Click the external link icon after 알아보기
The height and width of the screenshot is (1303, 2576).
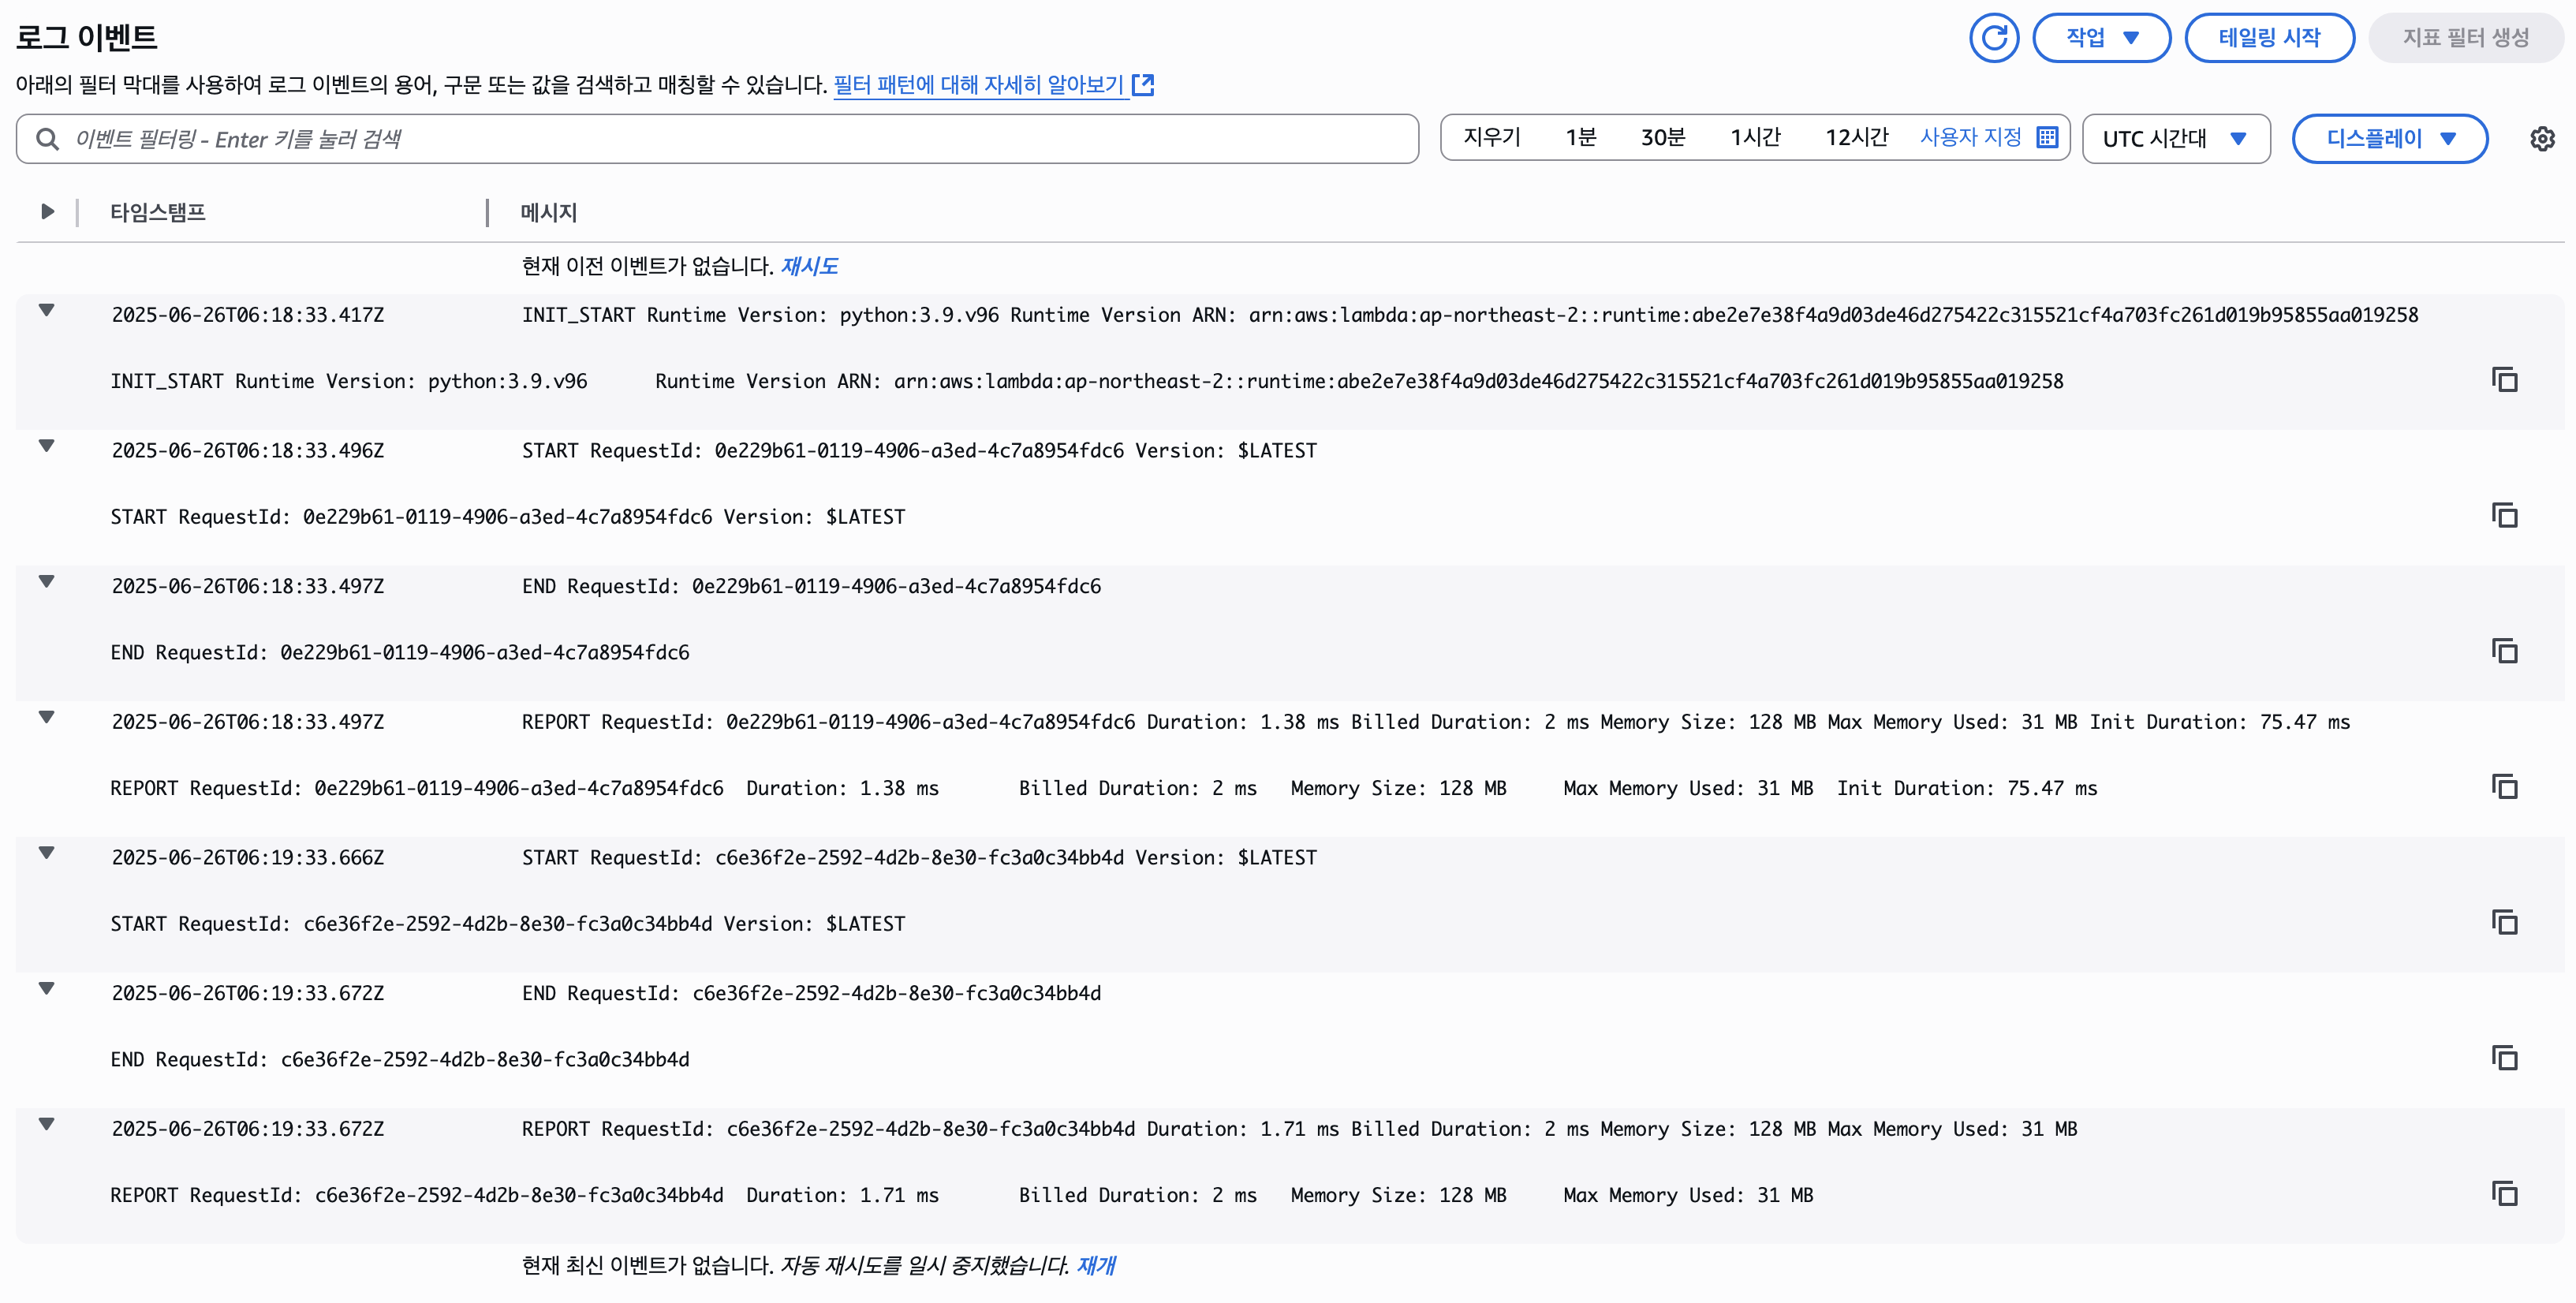[1143, 85]
